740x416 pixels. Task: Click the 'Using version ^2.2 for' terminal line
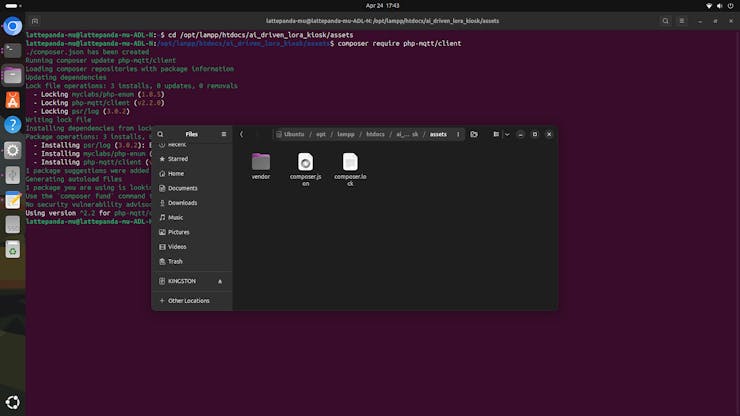coord(88,213)
